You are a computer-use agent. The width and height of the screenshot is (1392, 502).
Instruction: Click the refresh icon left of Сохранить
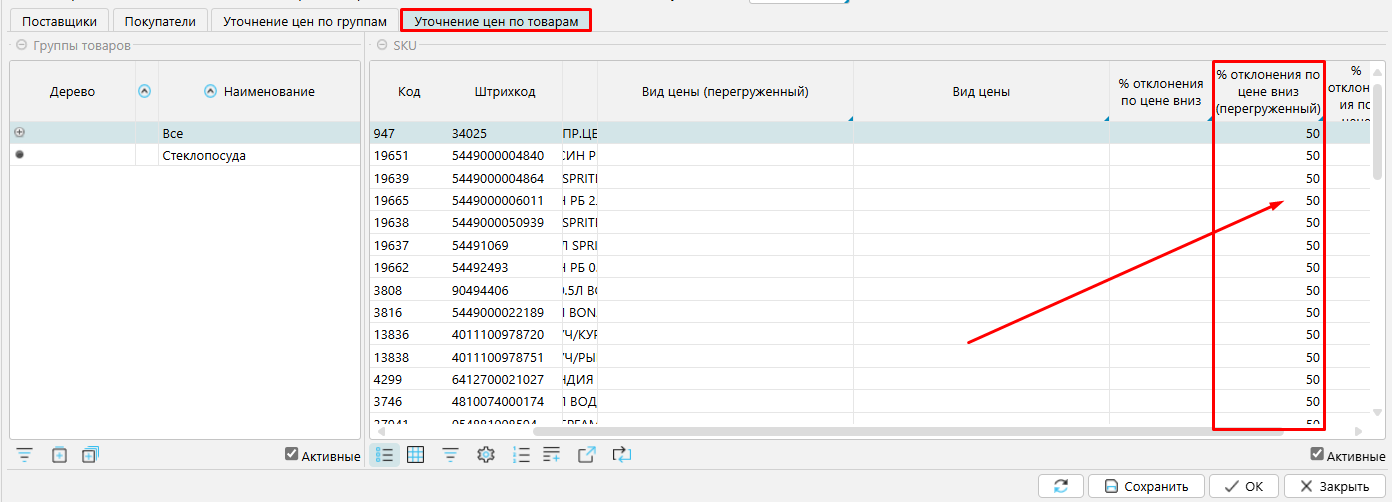point(1060,486)
